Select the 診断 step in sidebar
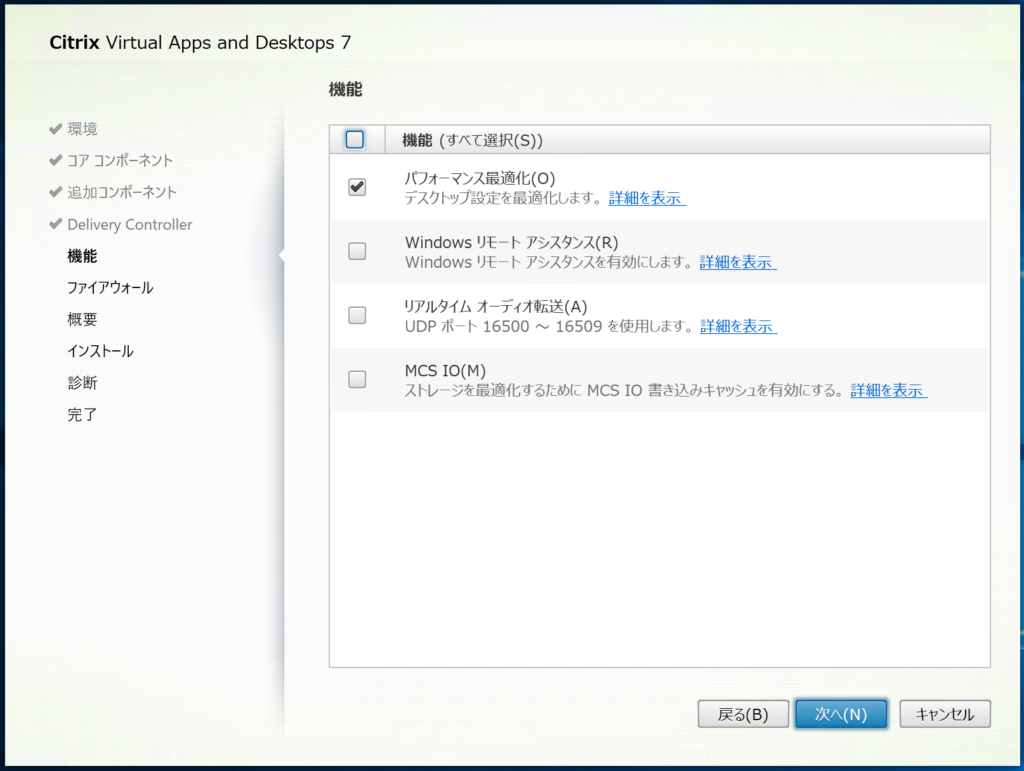 coord(82,383)
